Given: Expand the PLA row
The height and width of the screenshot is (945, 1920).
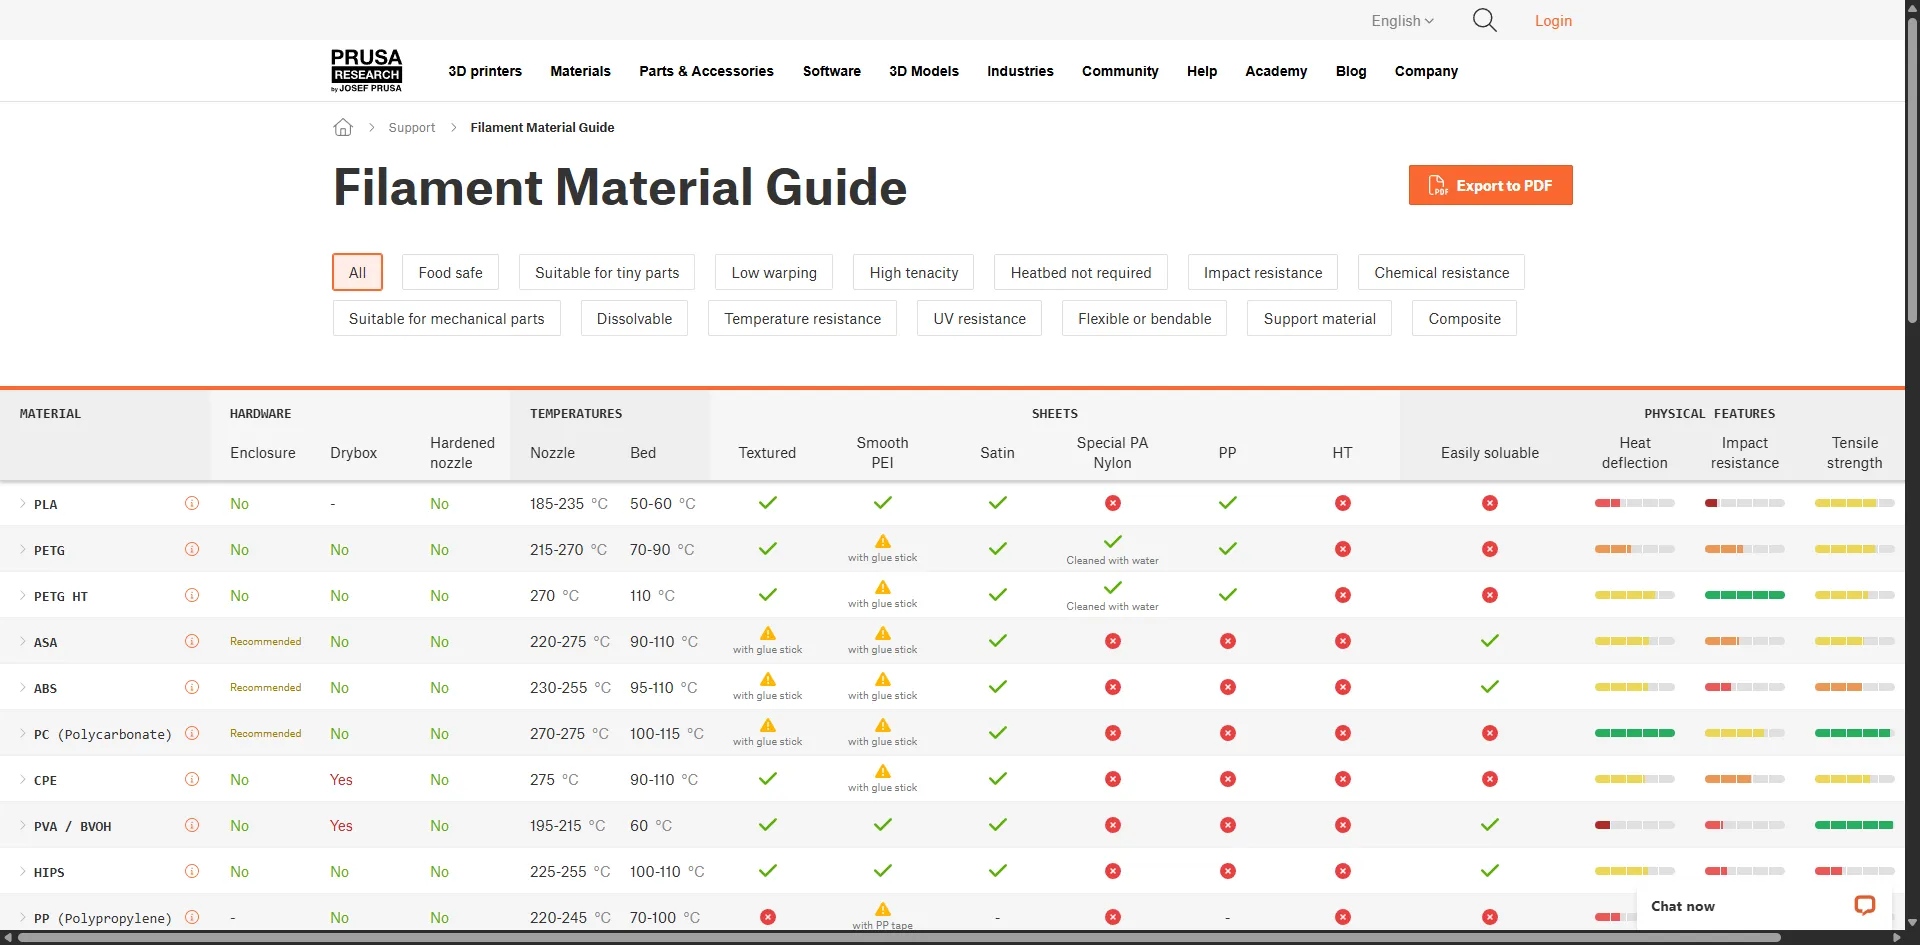Looking at the screenshot, I should pos(23,503).
